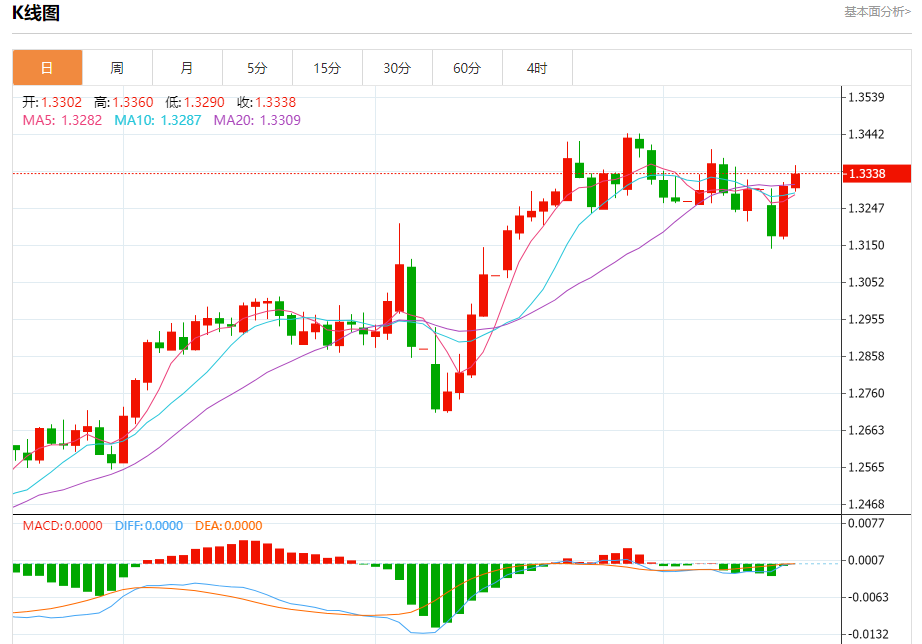Click the MA10: 1.3287 indicator label
This screenshot has height=644, width=922.
[158, 121]
